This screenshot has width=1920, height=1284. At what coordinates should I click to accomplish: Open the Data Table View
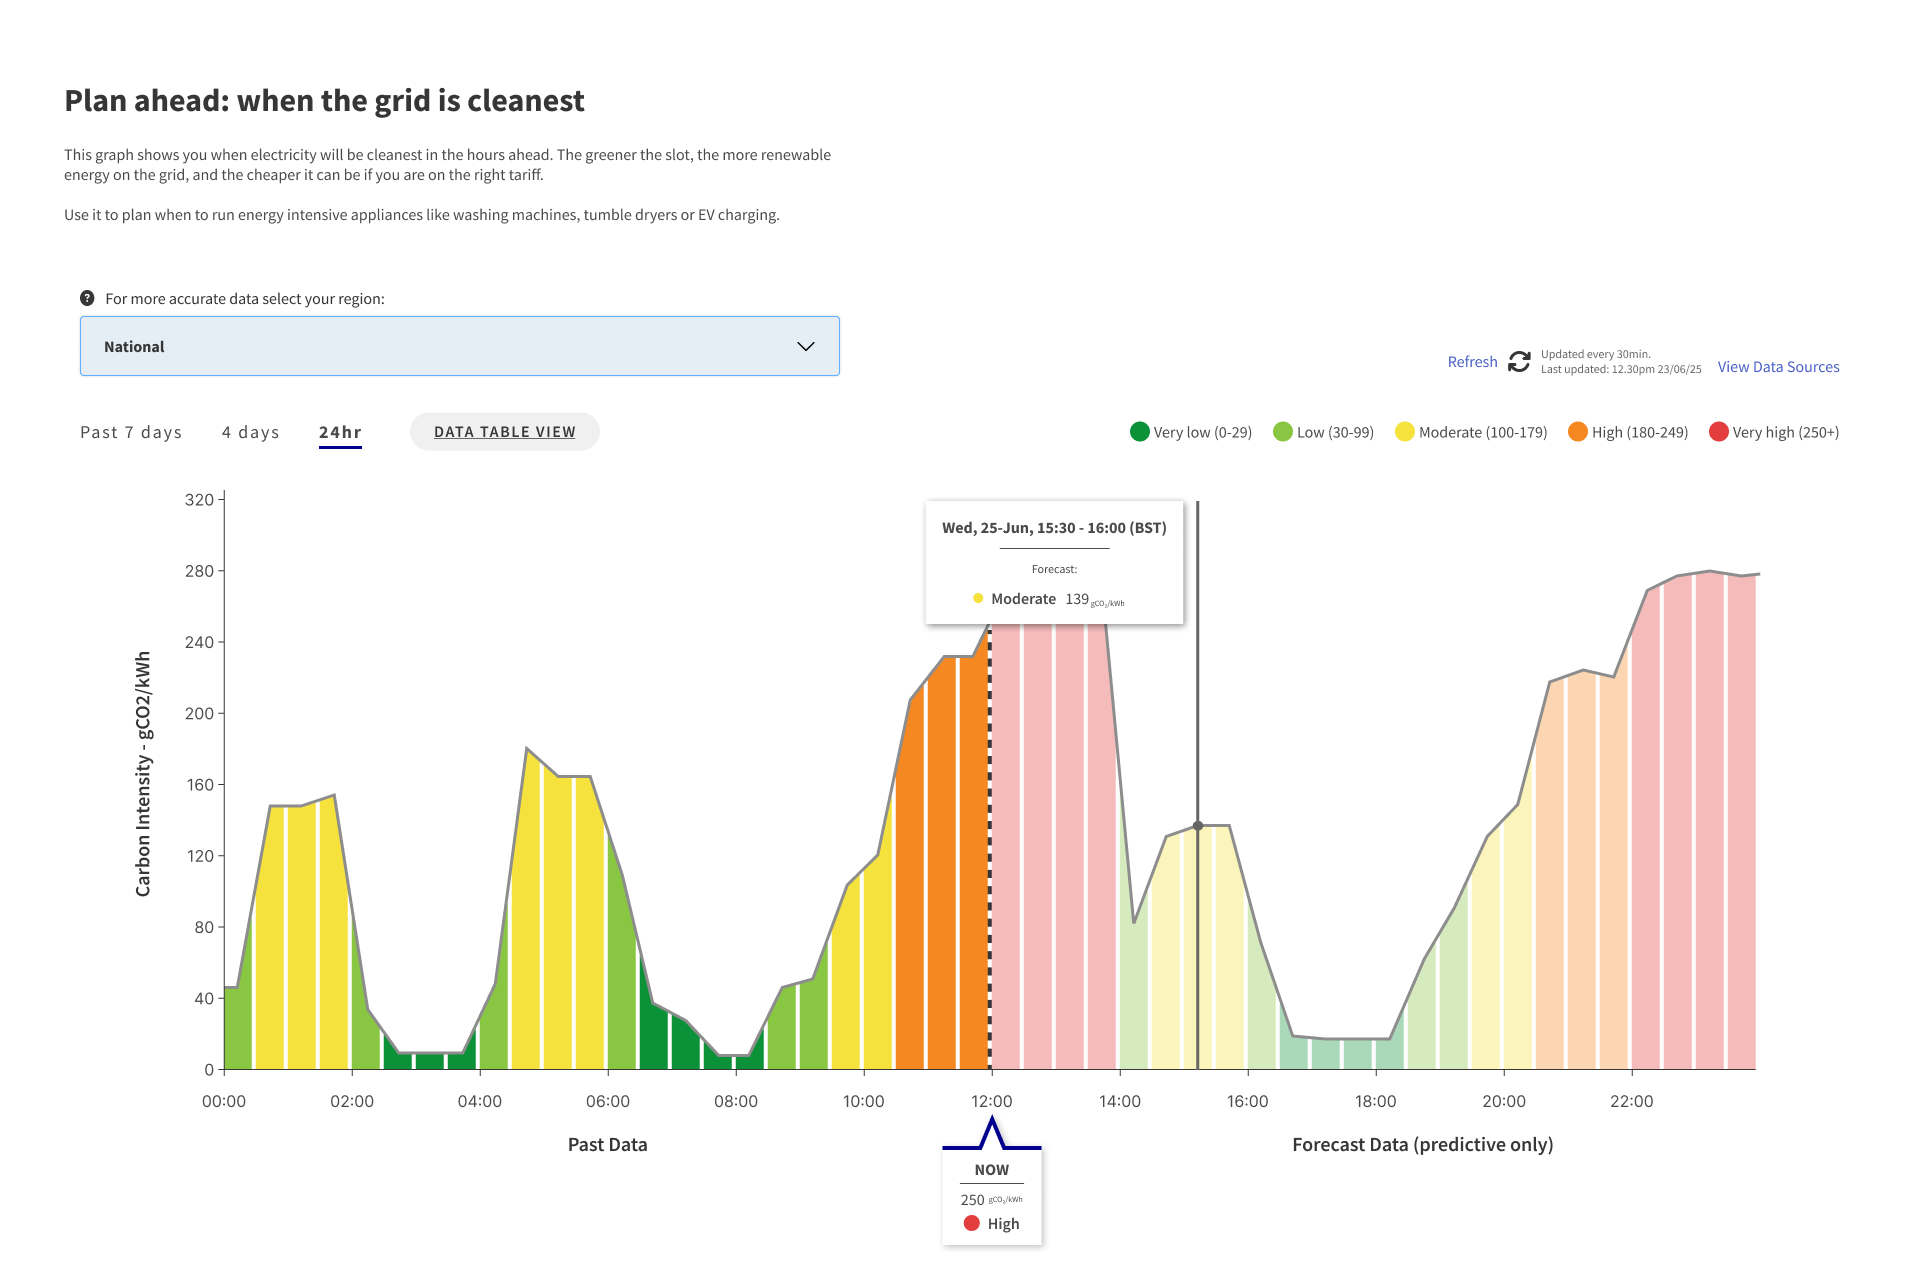[x=505, y=432]
